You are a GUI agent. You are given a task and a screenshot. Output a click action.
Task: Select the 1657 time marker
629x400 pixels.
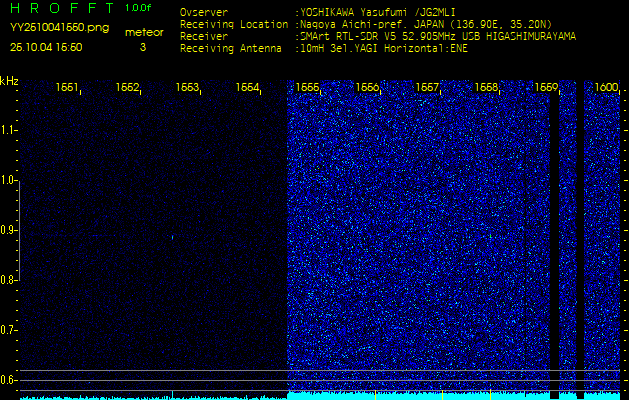click(427, 88)
